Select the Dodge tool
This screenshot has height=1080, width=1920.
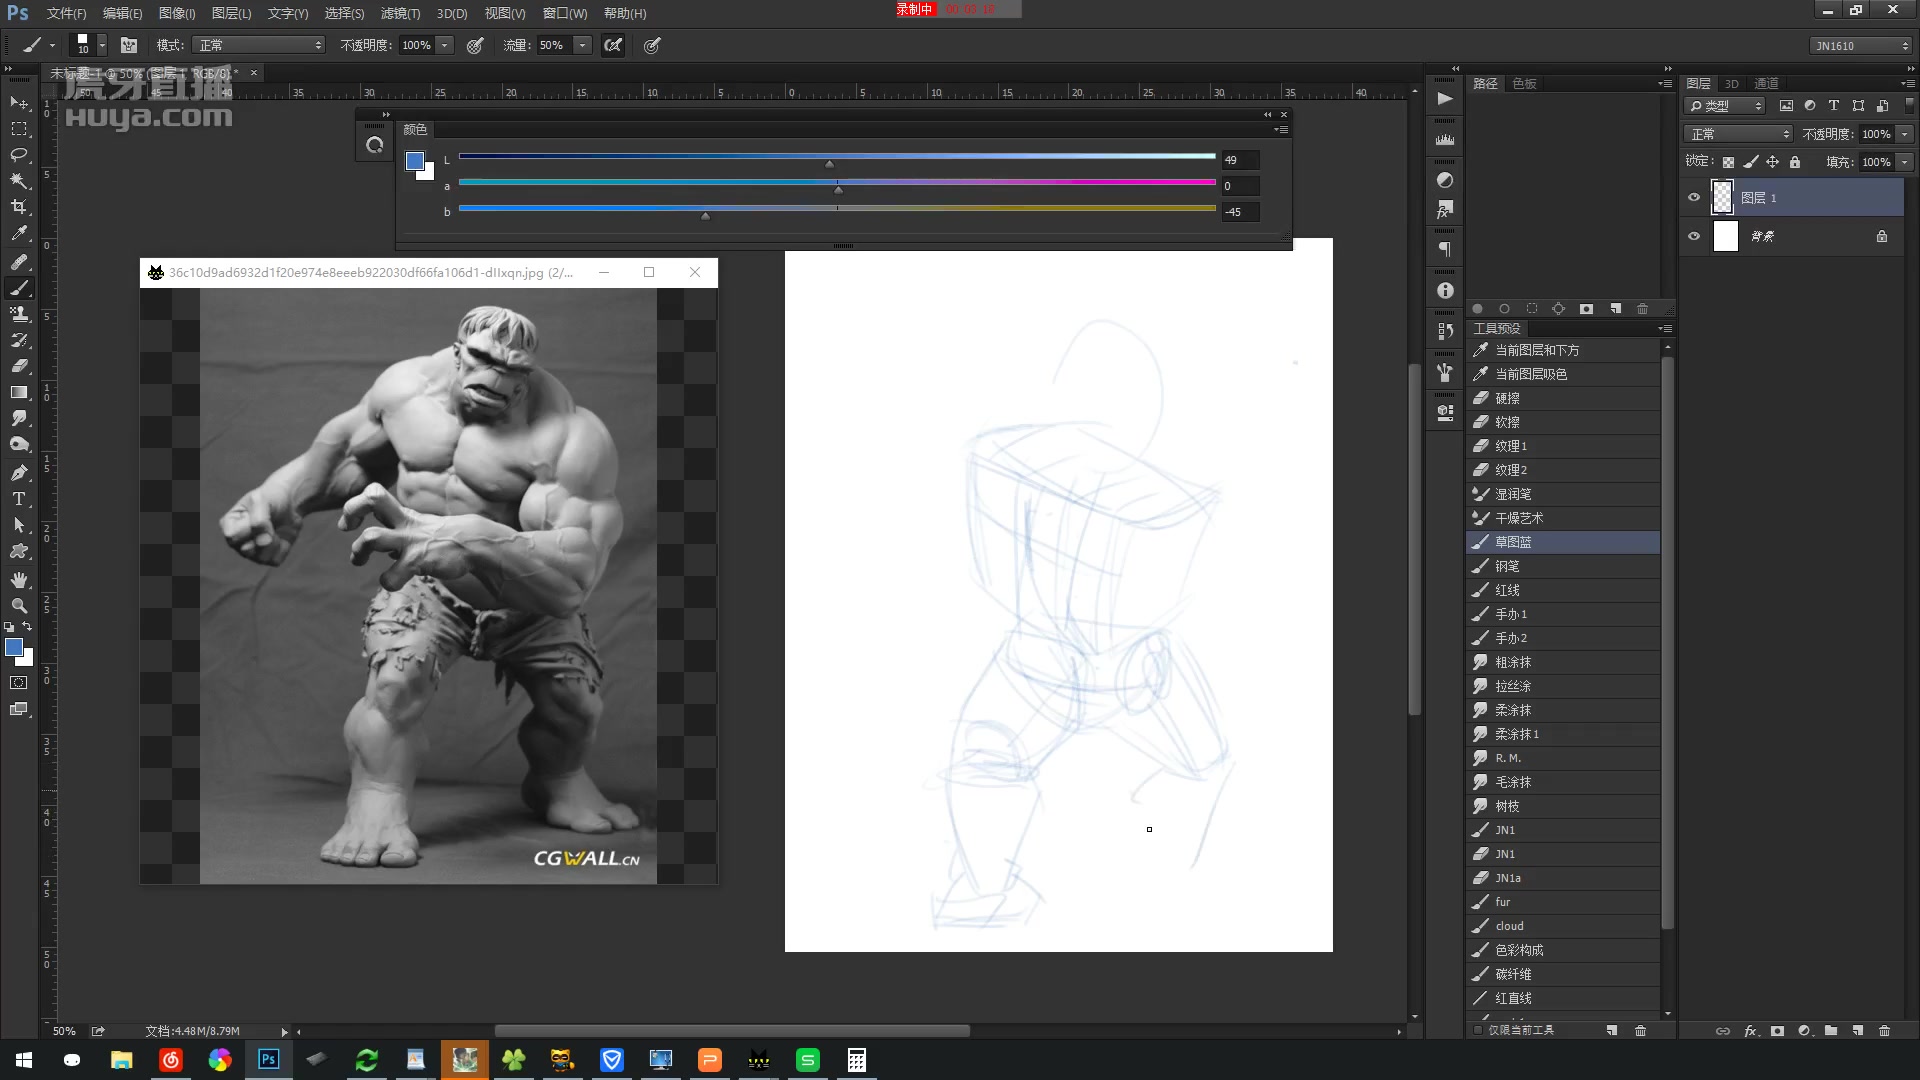19,444
